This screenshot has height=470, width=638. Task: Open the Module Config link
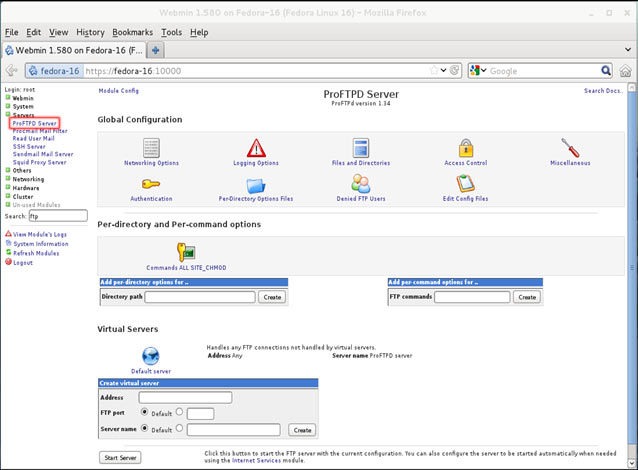click(x=118, y=91)
